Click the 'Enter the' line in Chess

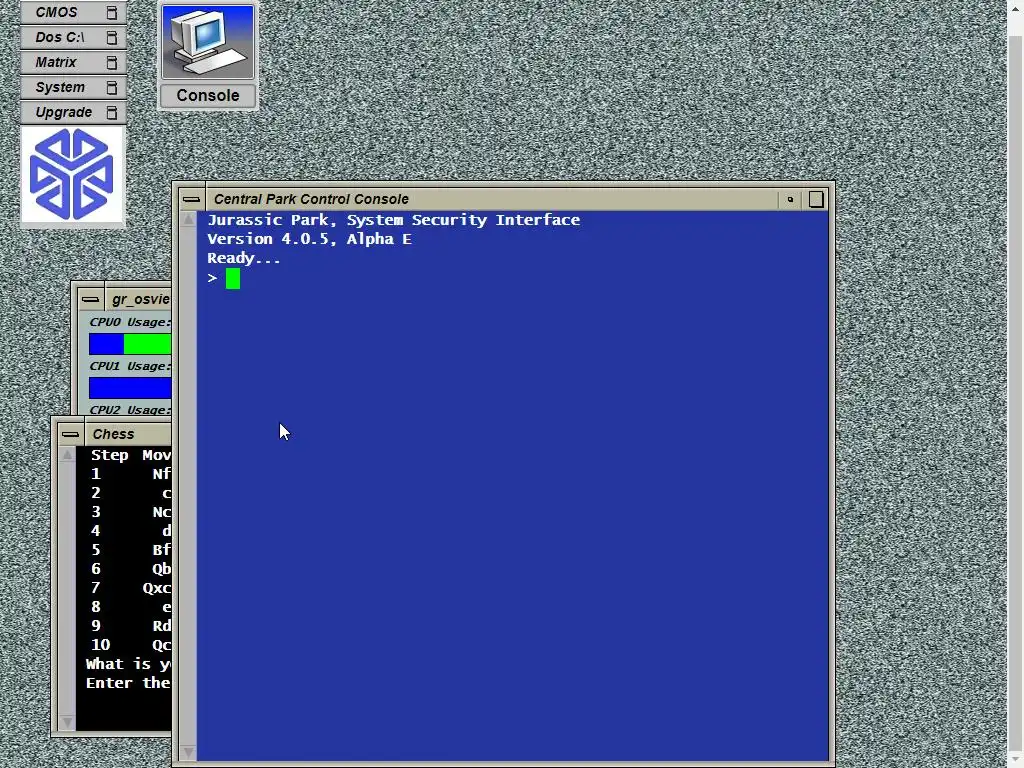[x=128, y=683]
